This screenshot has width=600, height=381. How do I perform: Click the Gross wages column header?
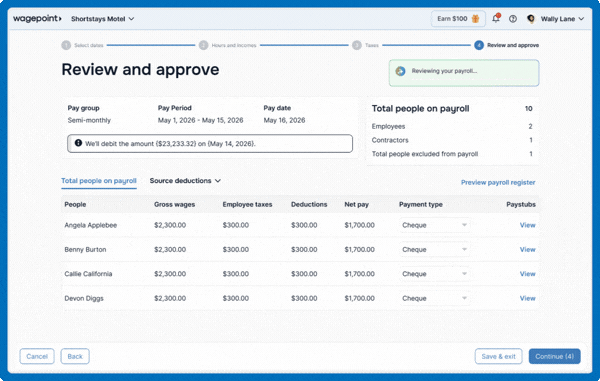174,204
